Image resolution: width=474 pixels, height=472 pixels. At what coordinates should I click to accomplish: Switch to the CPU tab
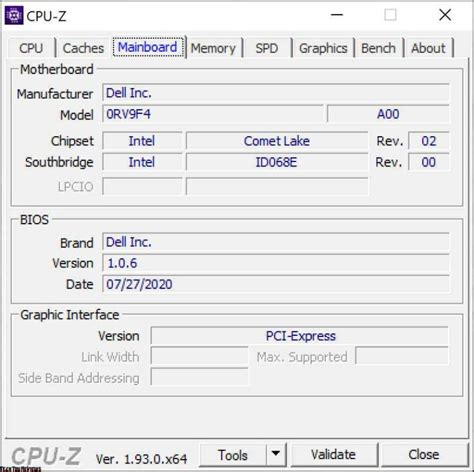tap(31, 48)
